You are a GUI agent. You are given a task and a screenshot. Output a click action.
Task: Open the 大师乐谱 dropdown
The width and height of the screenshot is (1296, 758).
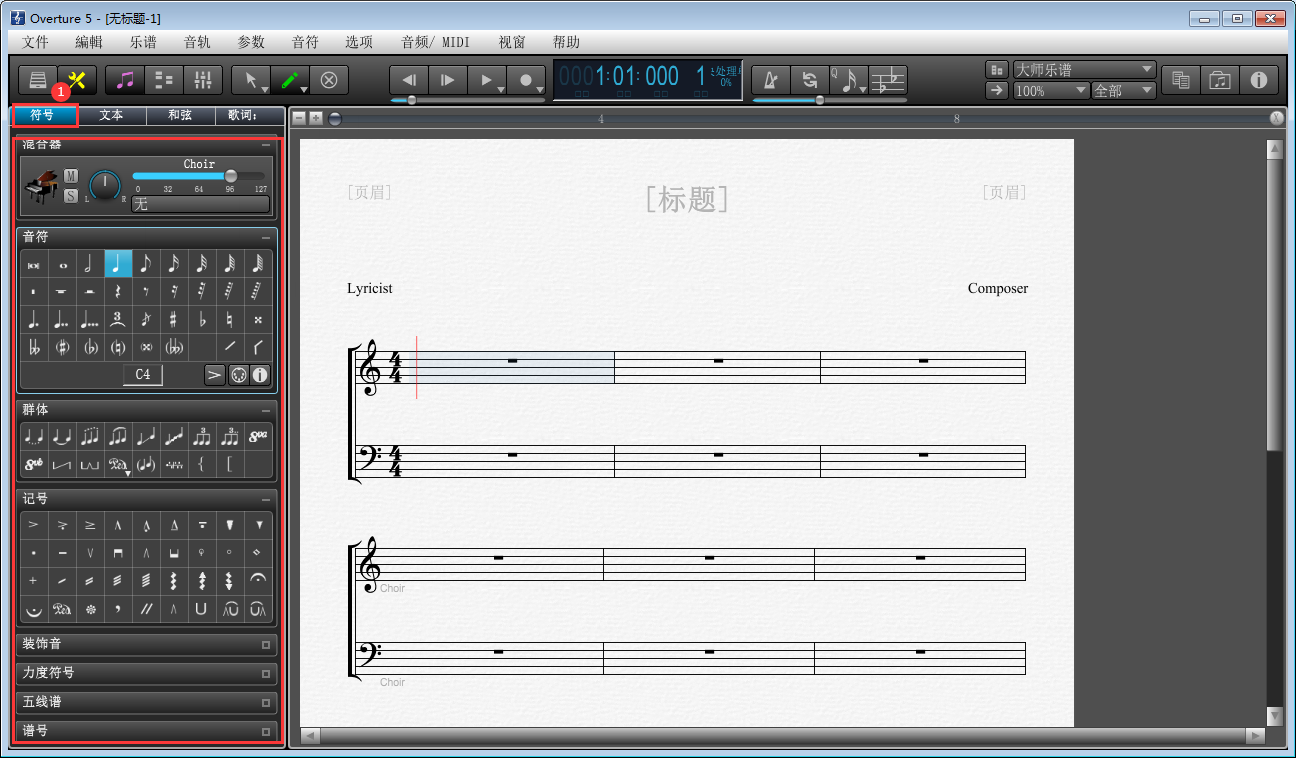click(x=1085, y=70)
